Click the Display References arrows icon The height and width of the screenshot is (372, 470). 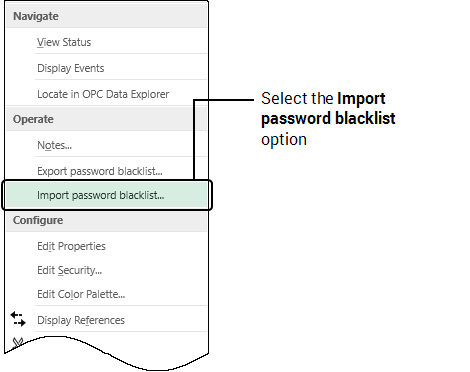[18, 319]
